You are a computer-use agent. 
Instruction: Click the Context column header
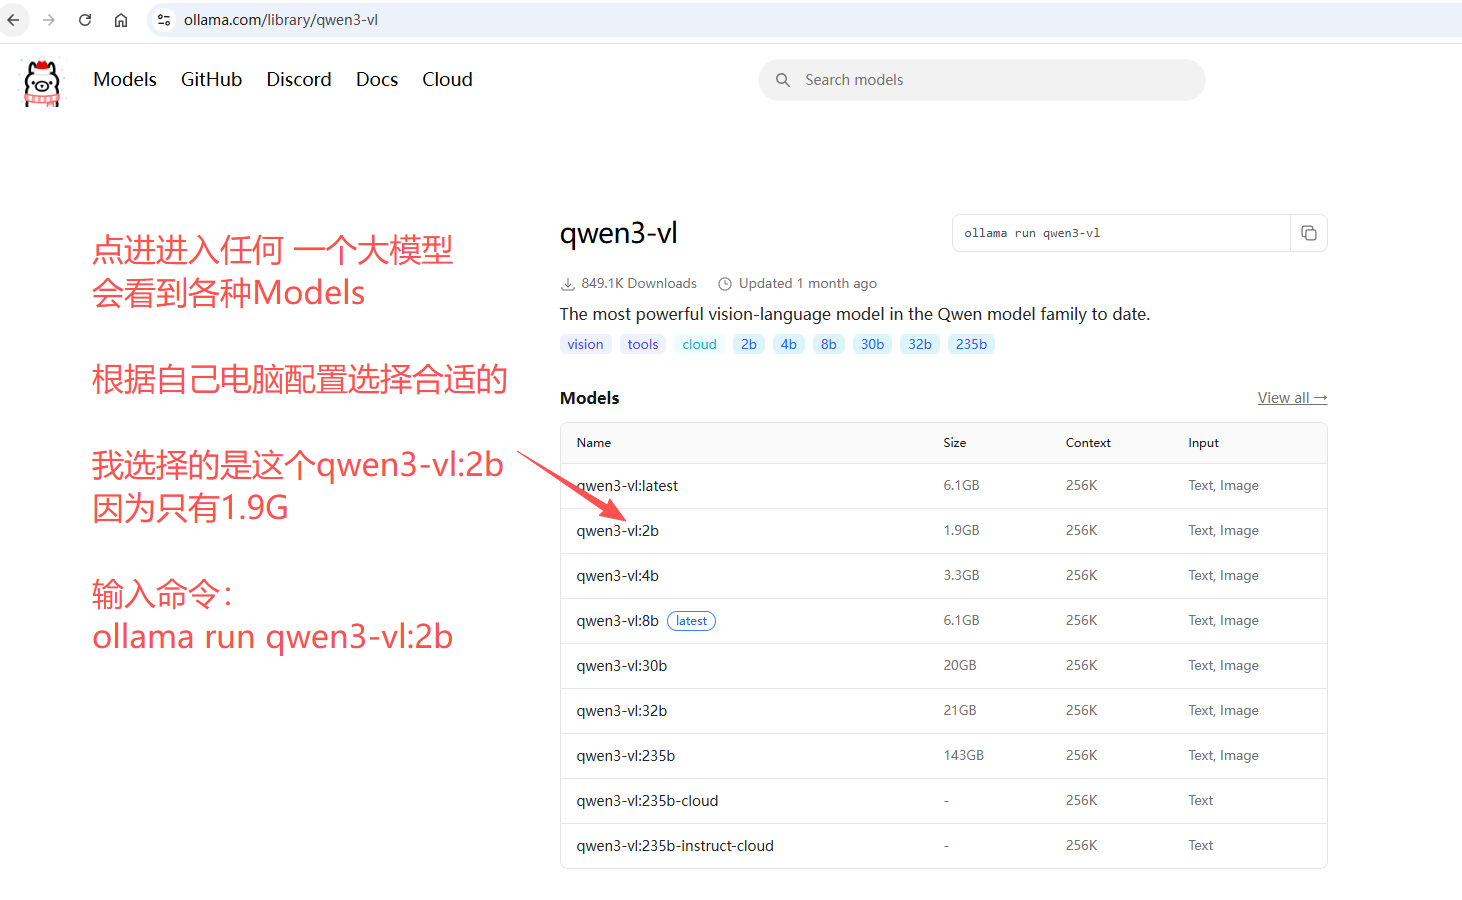click(1088, 443)
